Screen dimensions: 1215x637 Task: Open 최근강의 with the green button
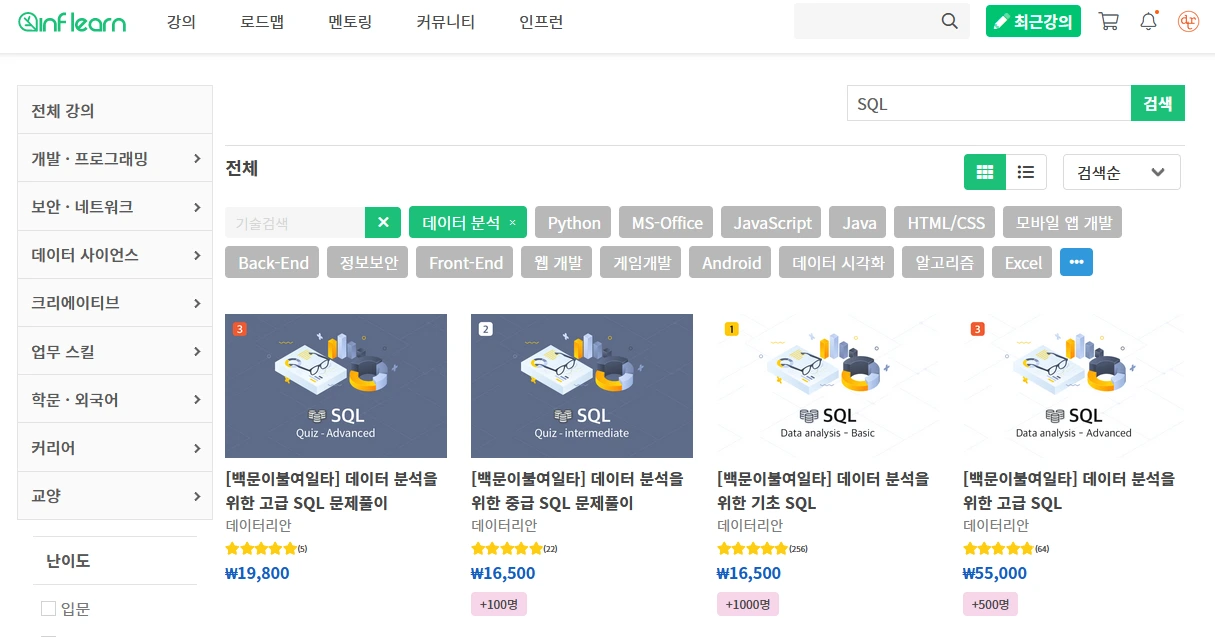click(x=1033, y=20)
